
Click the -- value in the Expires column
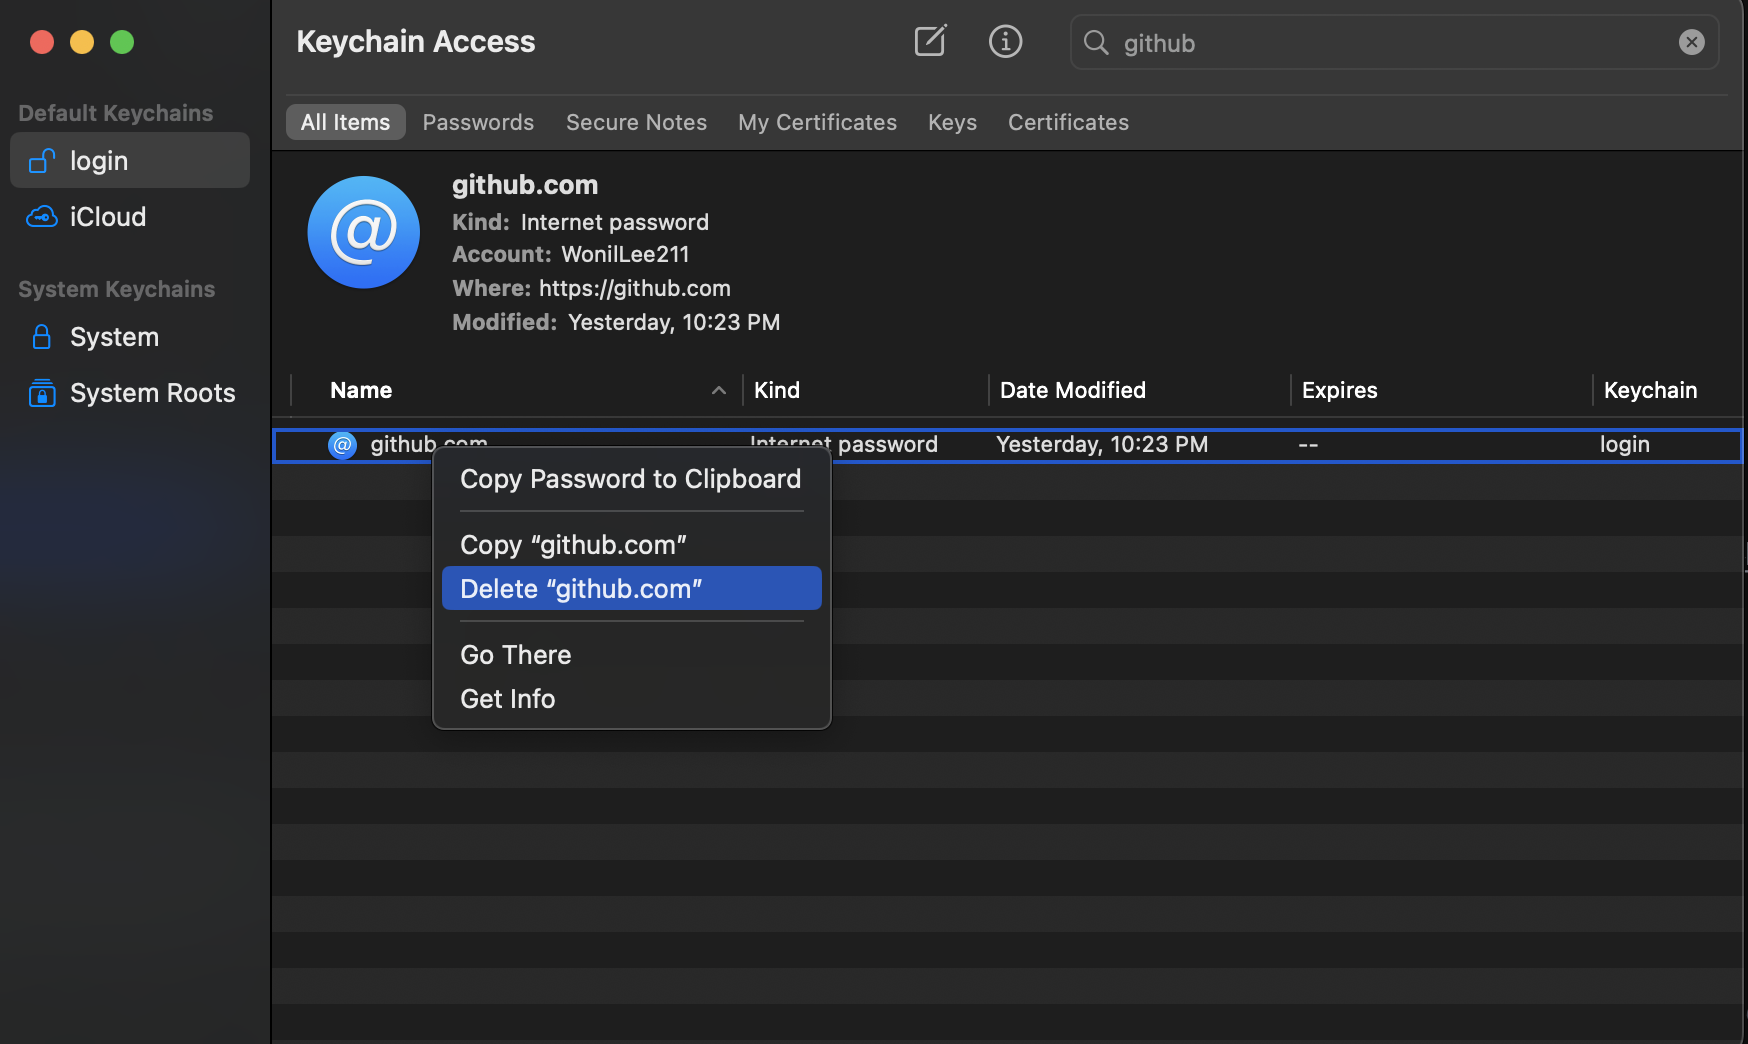tap(1308, 444)
